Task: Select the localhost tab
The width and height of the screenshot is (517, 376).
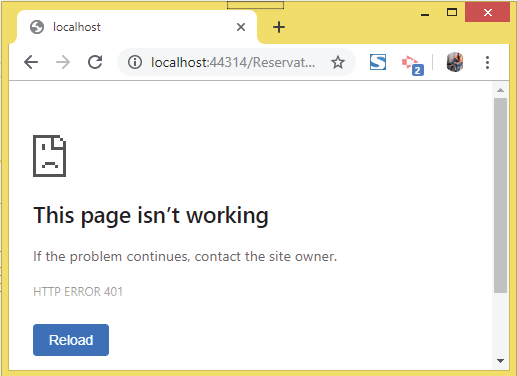Action: point(137,27)
